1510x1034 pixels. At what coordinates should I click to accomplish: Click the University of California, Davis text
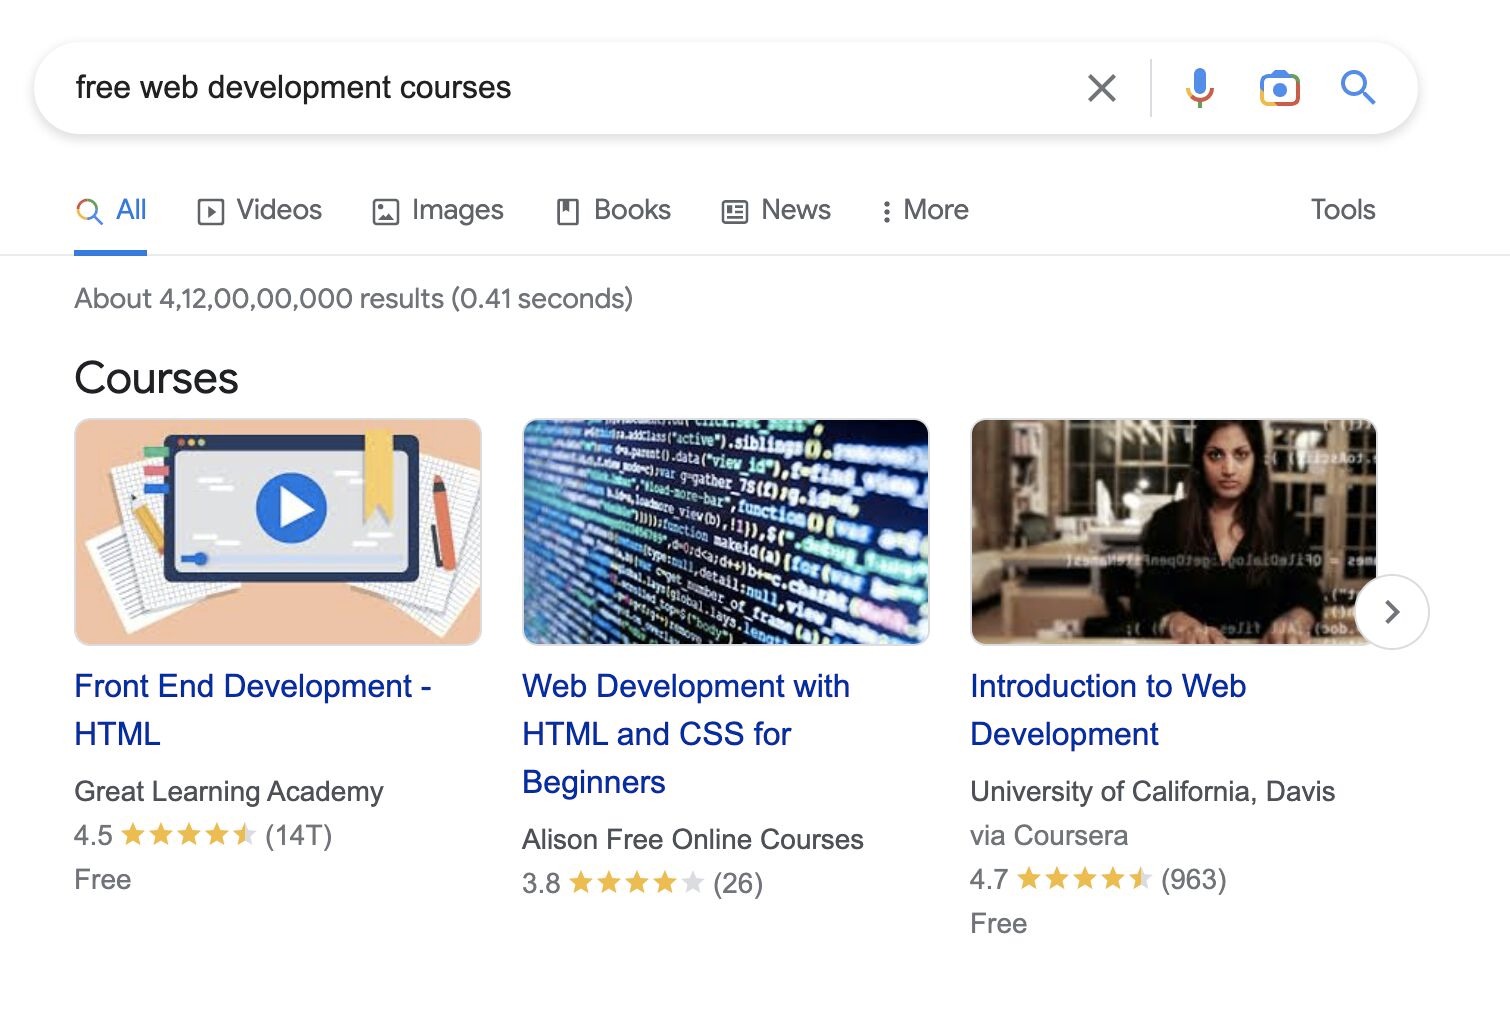[x=1152, y=791]
